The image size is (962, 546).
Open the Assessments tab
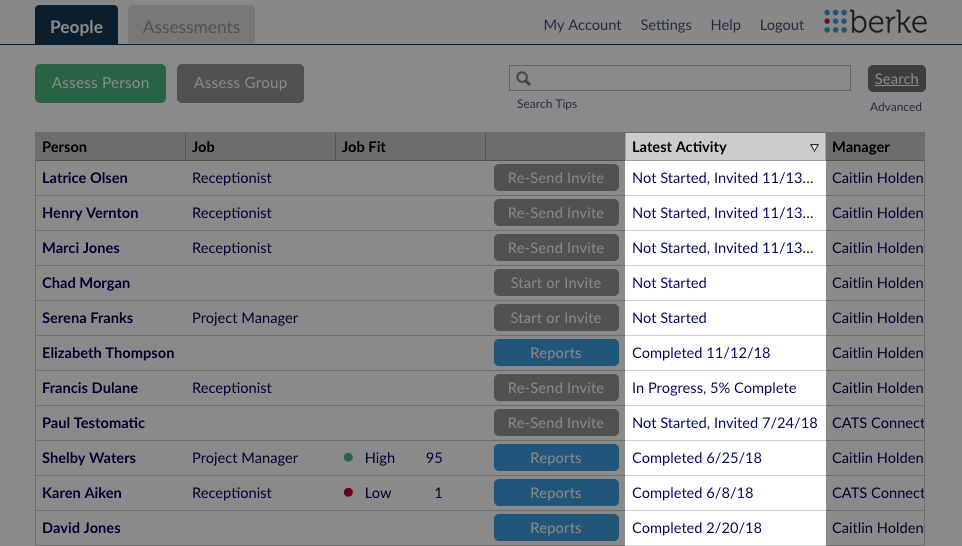click(191, 25)
